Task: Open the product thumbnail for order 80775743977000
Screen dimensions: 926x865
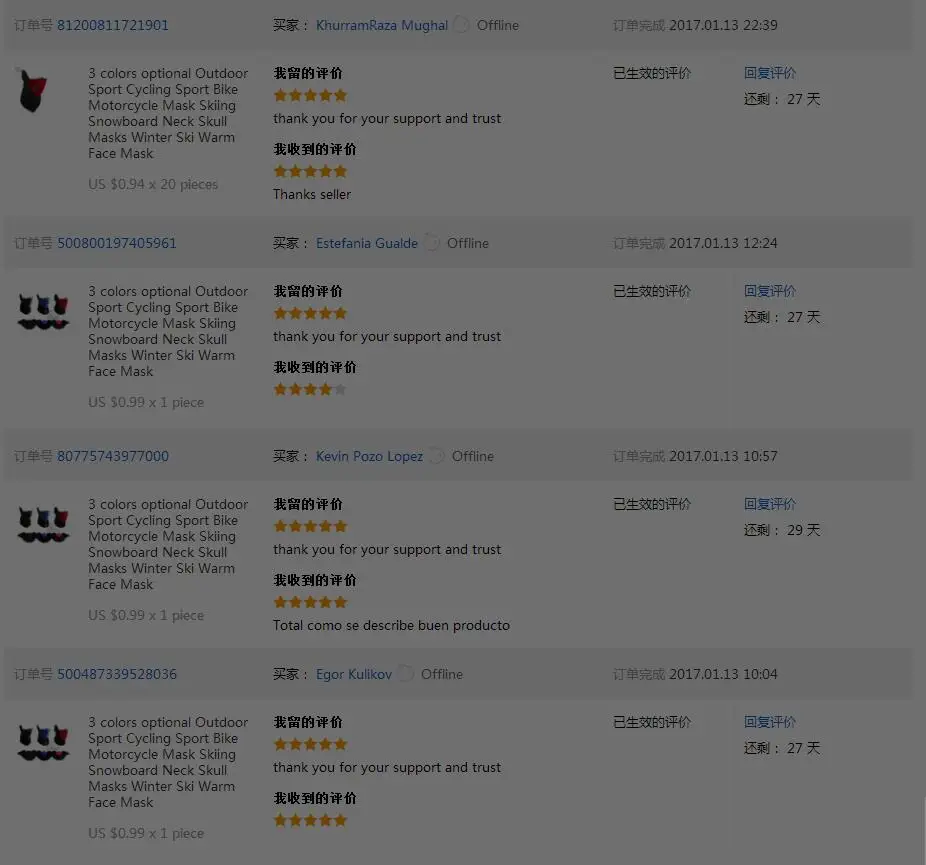Action: pyautogui.click(x=43, y=524)
